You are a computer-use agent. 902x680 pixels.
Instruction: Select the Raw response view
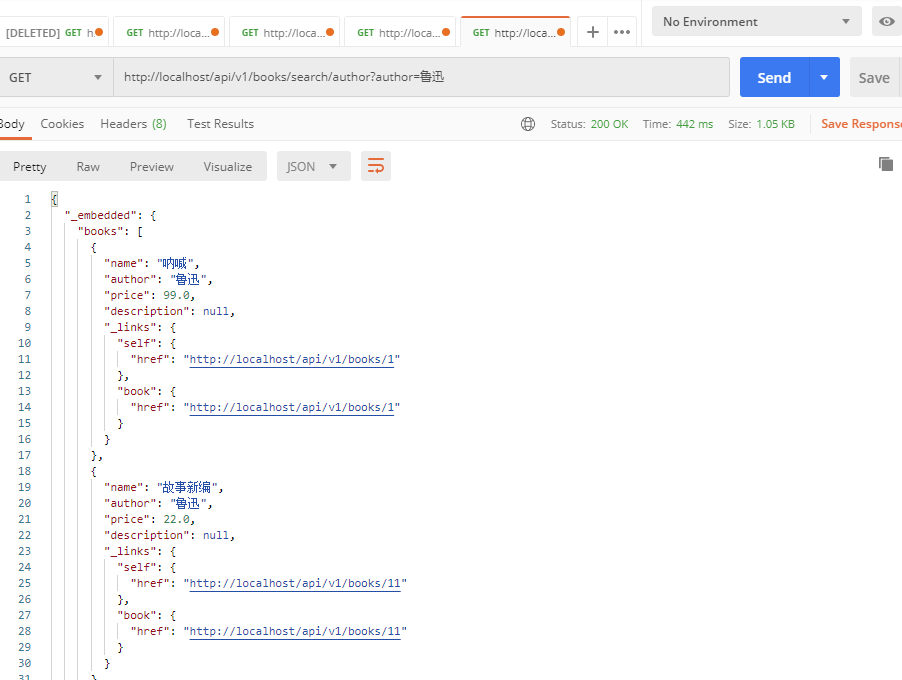tap(88, 167)
